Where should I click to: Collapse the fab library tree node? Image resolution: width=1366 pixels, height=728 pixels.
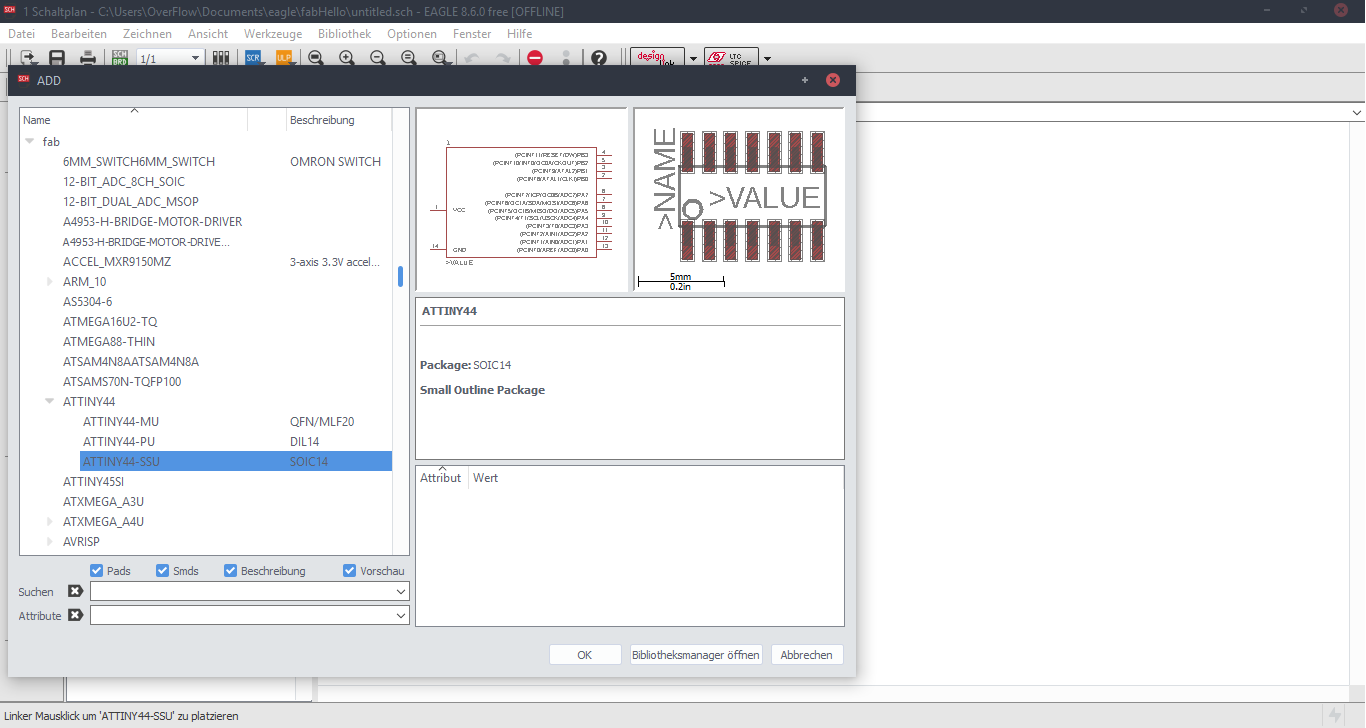[30, 142]
